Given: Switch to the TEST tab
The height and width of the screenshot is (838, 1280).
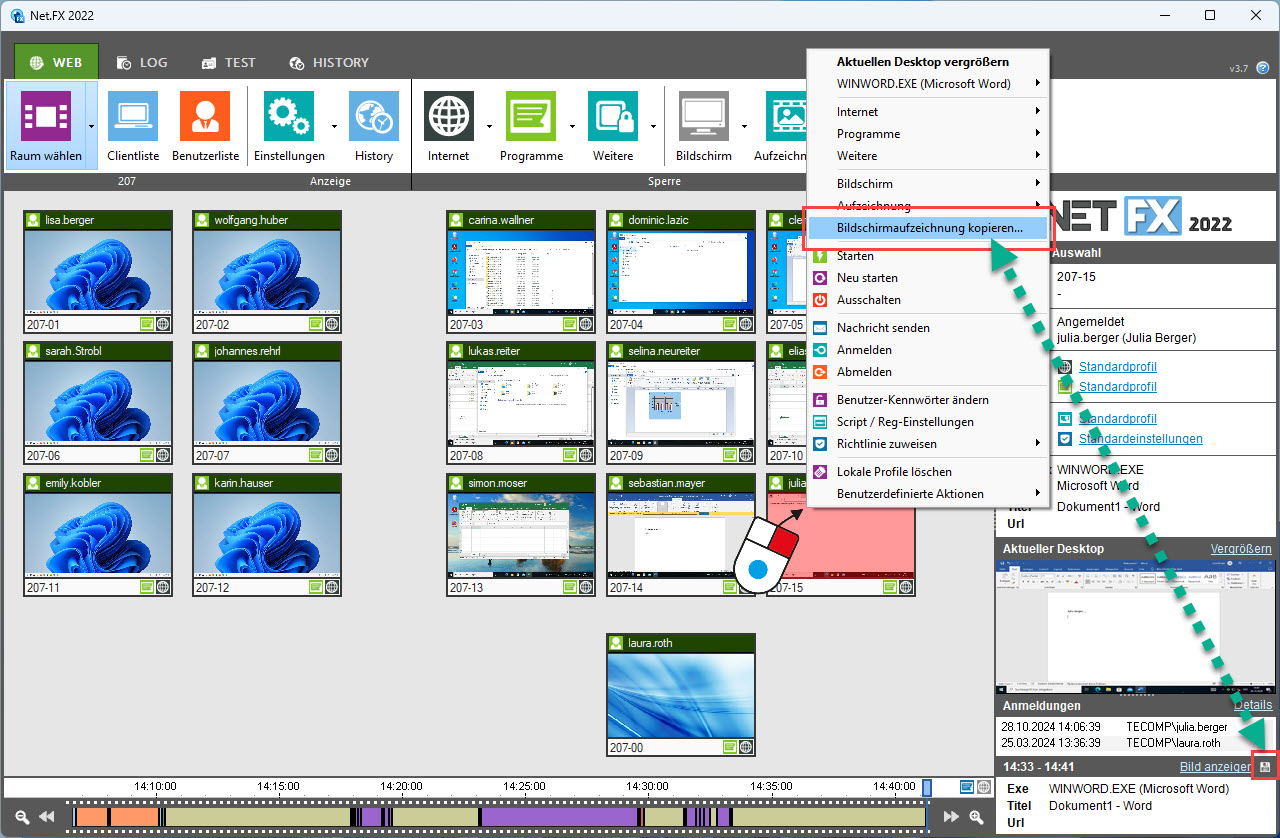Looking at the screenshot, I should click(229, 62).
